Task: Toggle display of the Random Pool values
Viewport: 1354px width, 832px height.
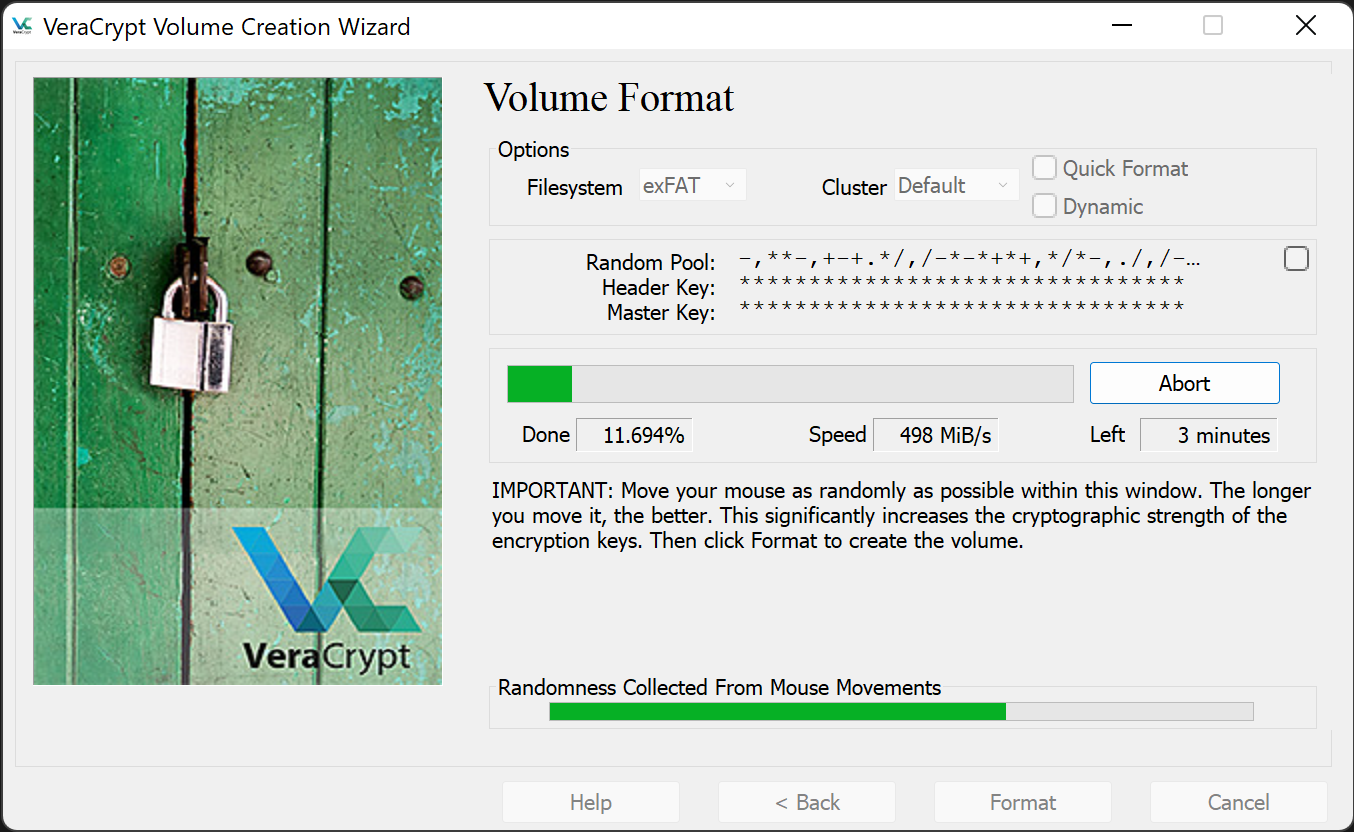Action: tap(1296, 258)
